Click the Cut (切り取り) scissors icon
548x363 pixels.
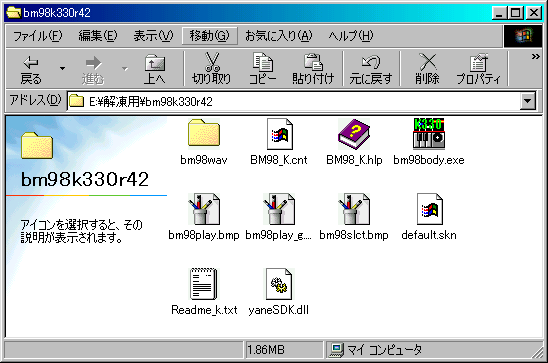(211, 62)
